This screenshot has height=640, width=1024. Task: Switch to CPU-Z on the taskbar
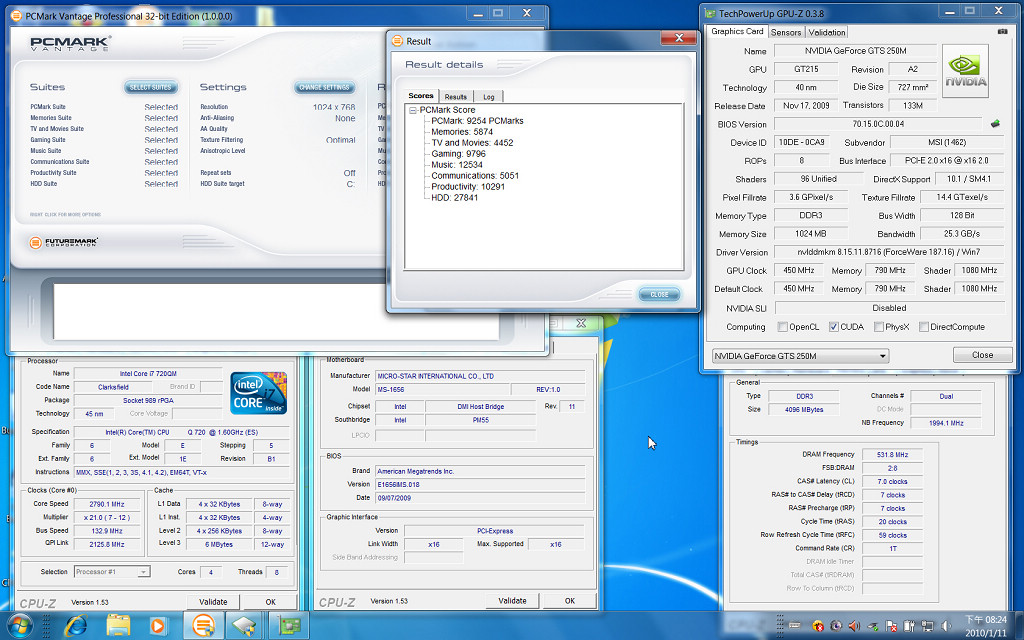[x=245, y=626]
